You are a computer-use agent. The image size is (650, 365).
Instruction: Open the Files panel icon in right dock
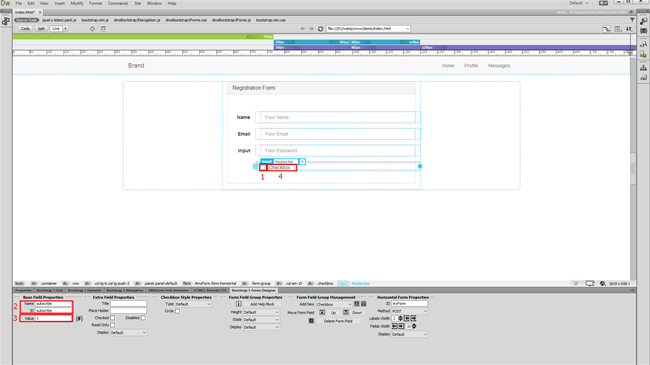643,31
